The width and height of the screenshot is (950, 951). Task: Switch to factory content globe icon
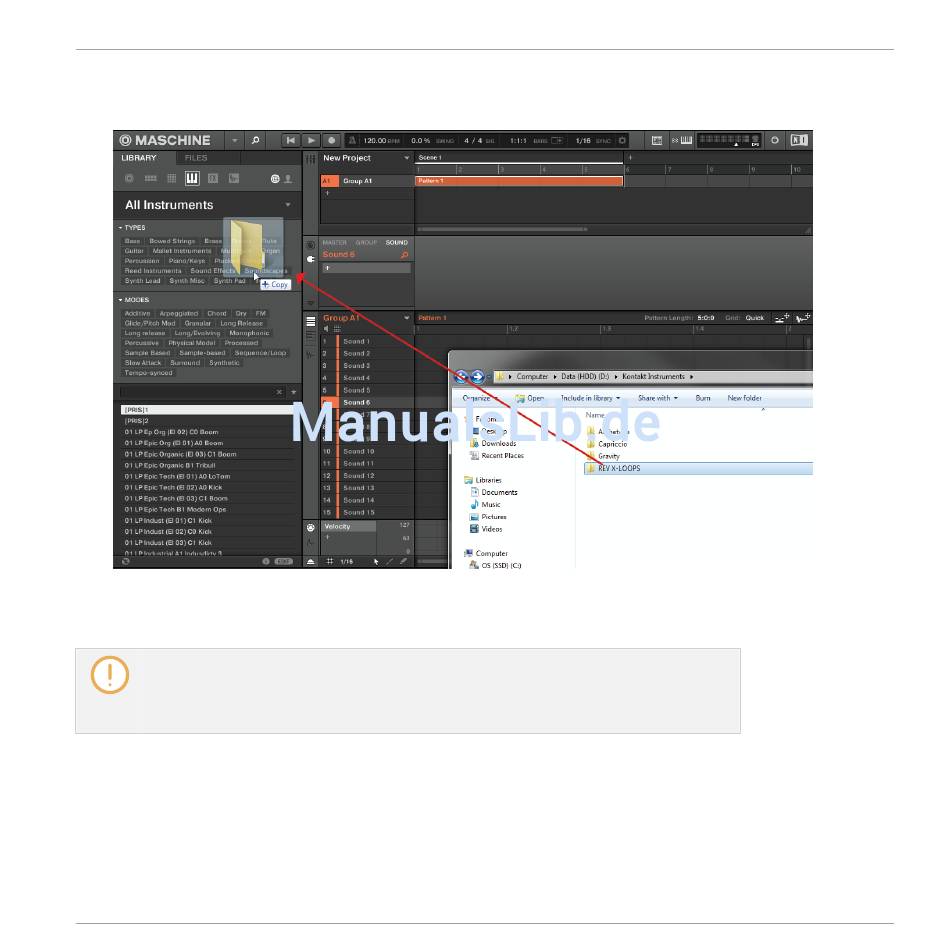click(x=275, y=179)
